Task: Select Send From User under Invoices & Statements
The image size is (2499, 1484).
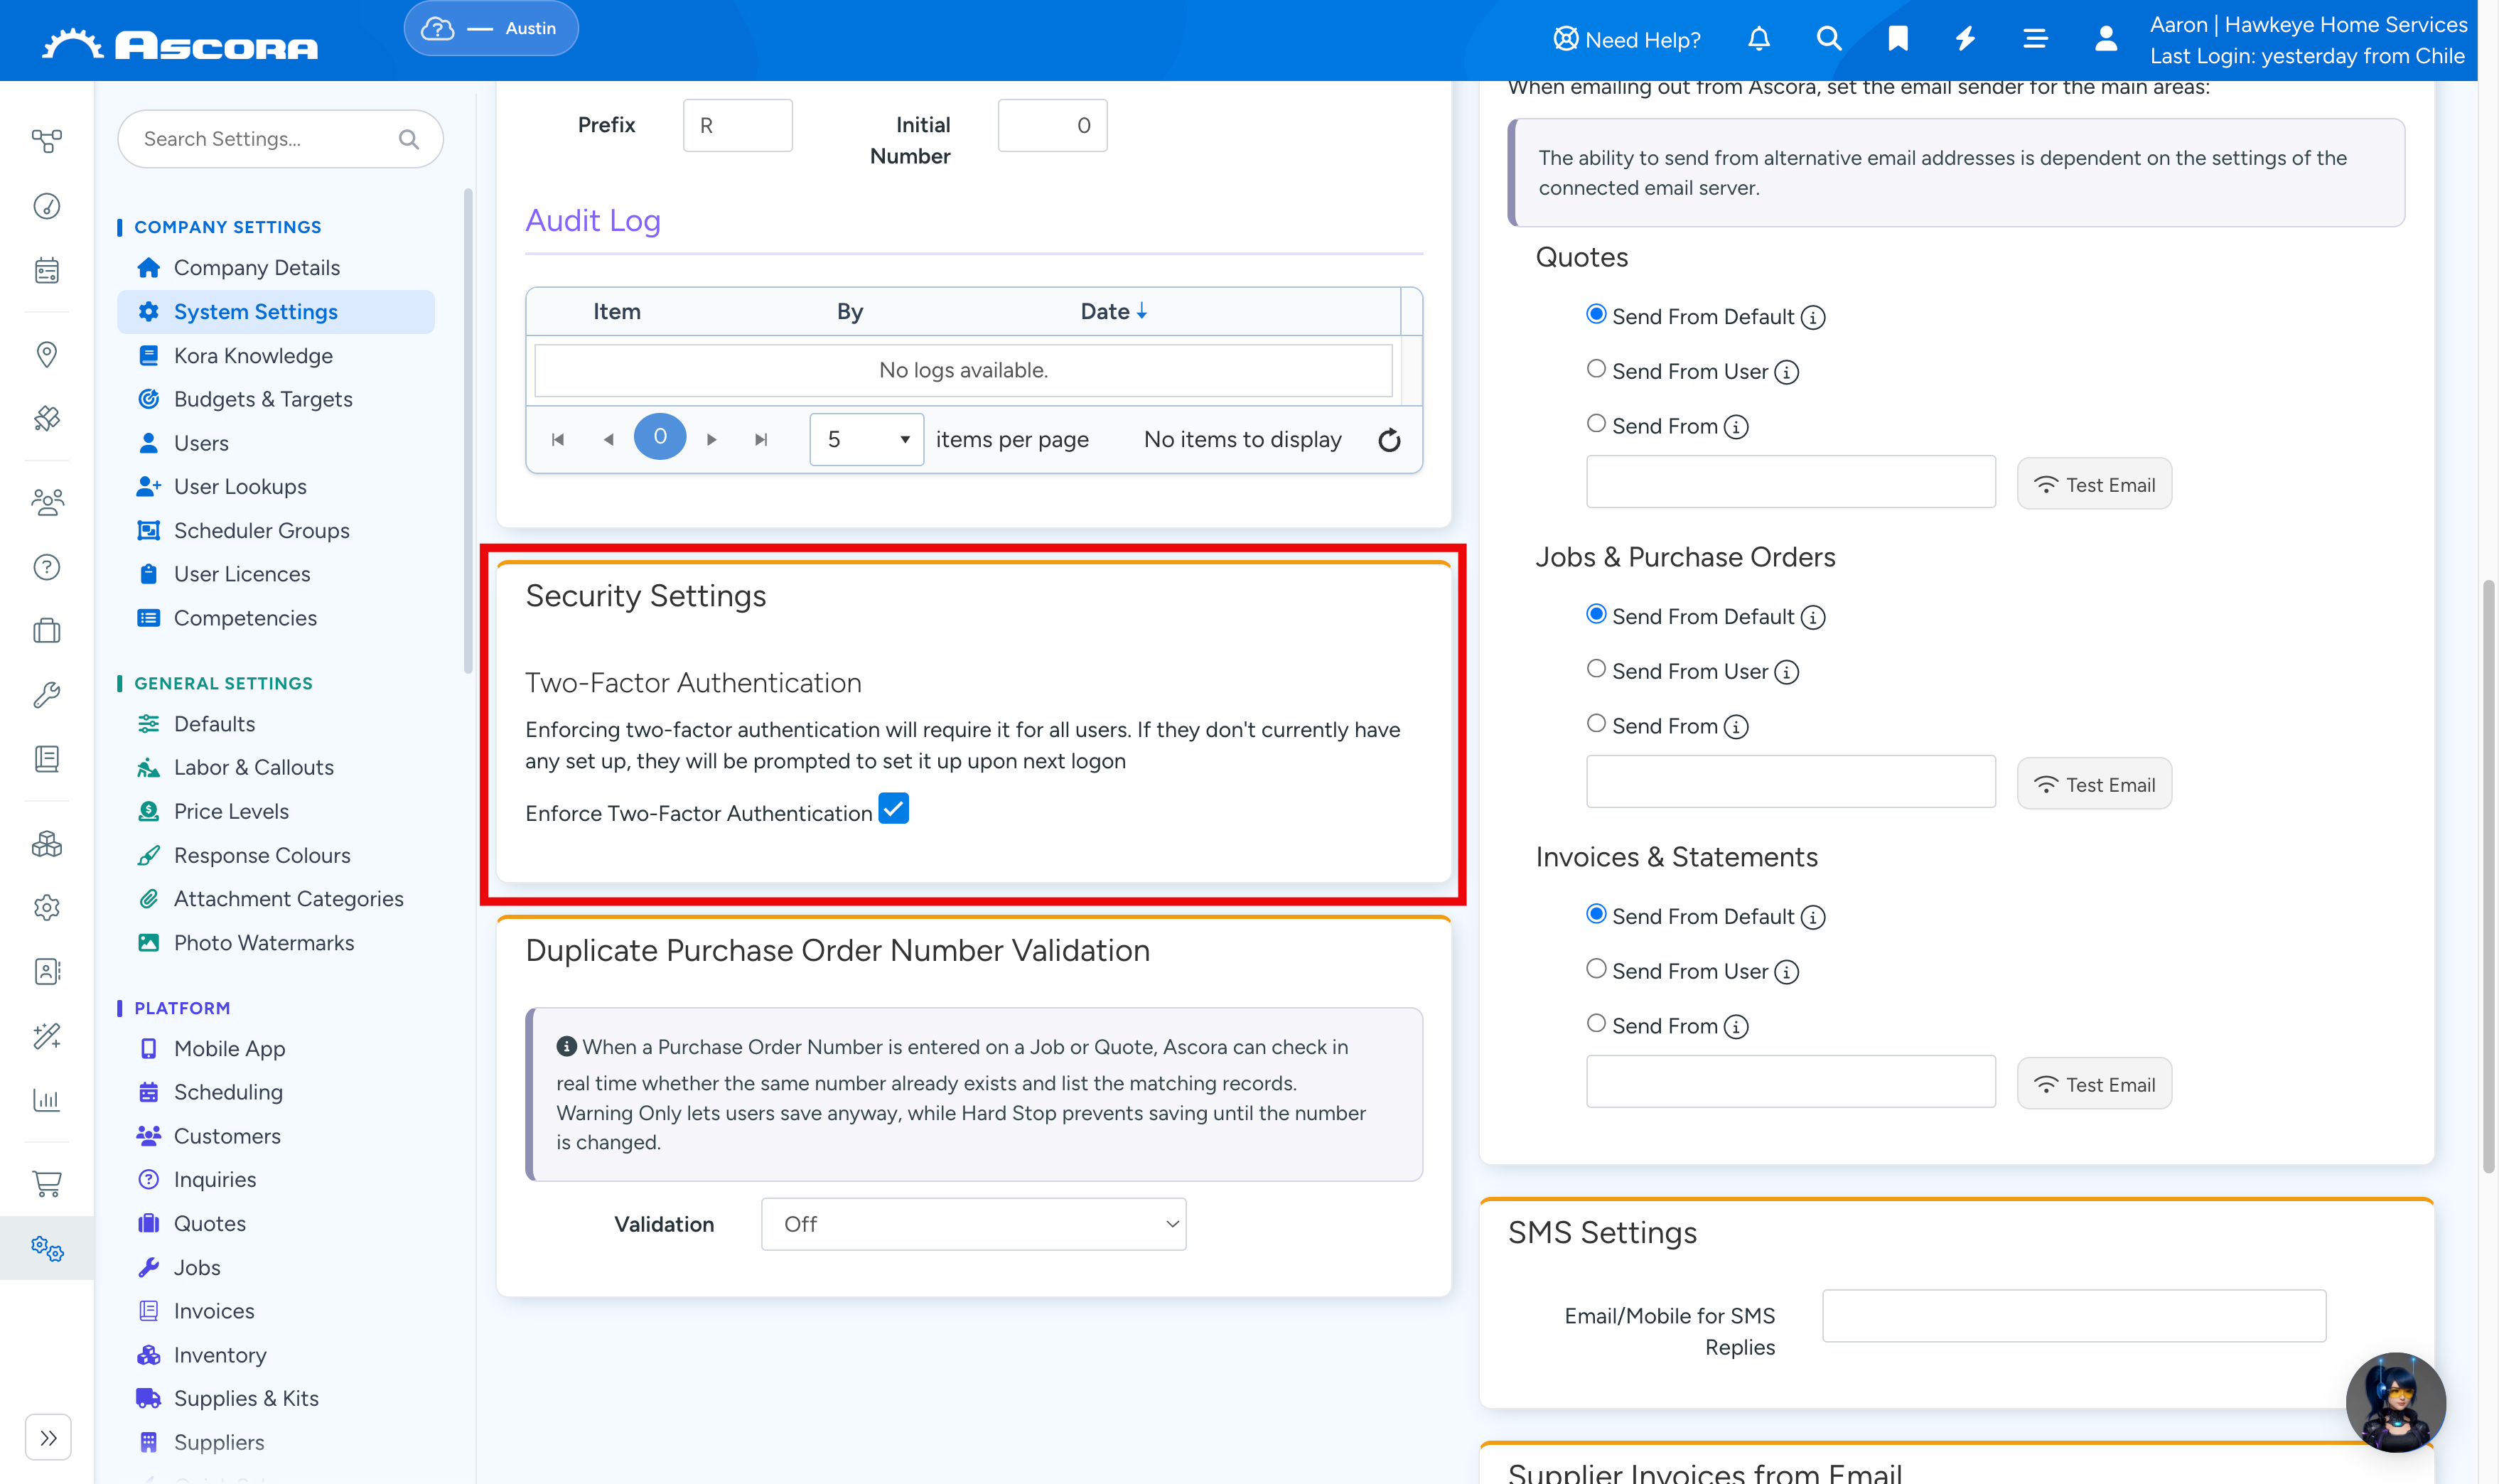Action: (x=1596, y=969)
